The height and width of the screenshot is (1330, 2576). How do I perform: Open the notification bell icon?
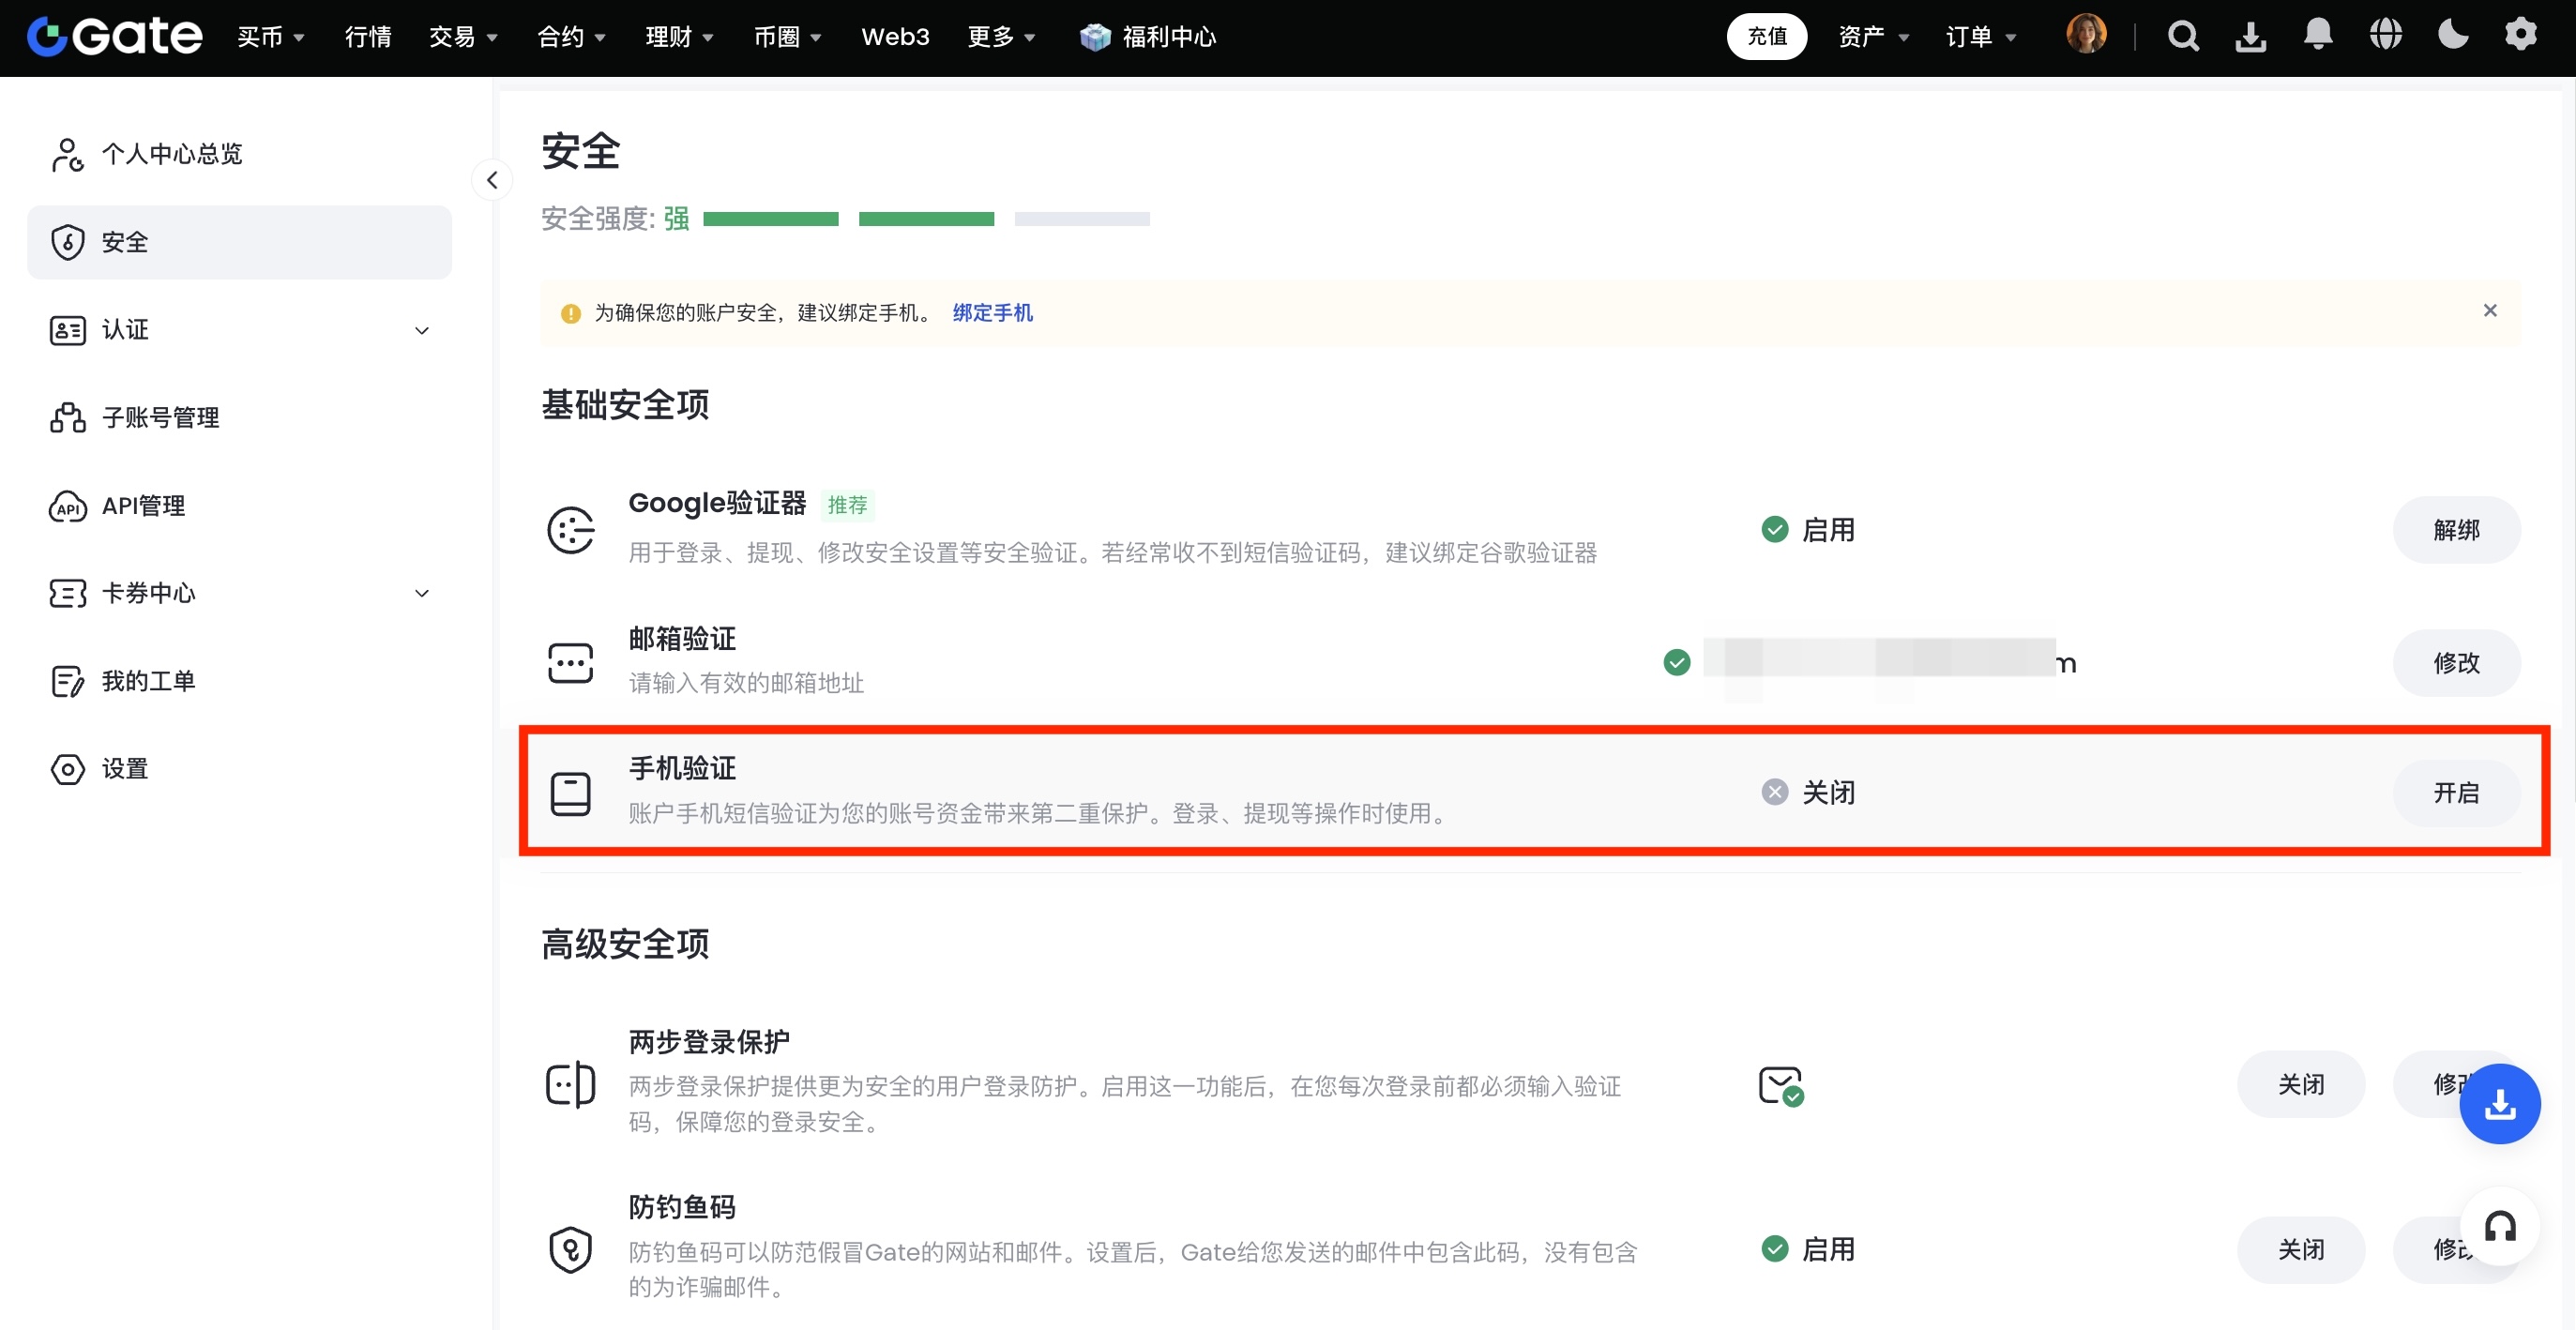[2317, 35]
